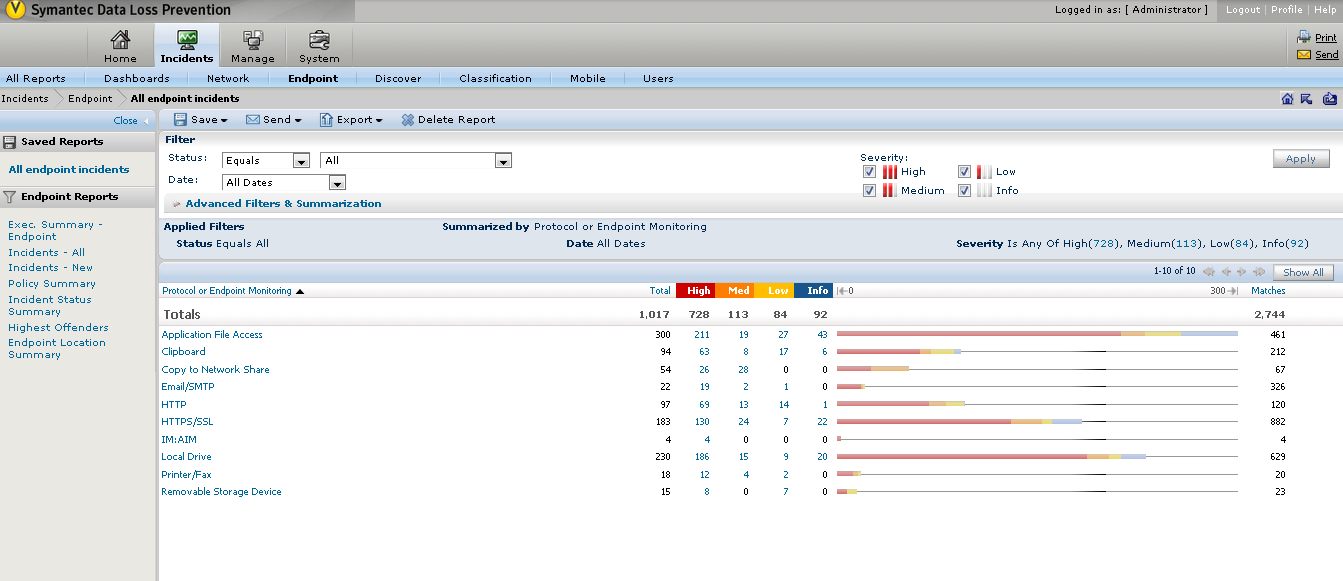Click High count 186 for Local Drive
Viewport: 1343px width, 581px height.
coord(701,457)
